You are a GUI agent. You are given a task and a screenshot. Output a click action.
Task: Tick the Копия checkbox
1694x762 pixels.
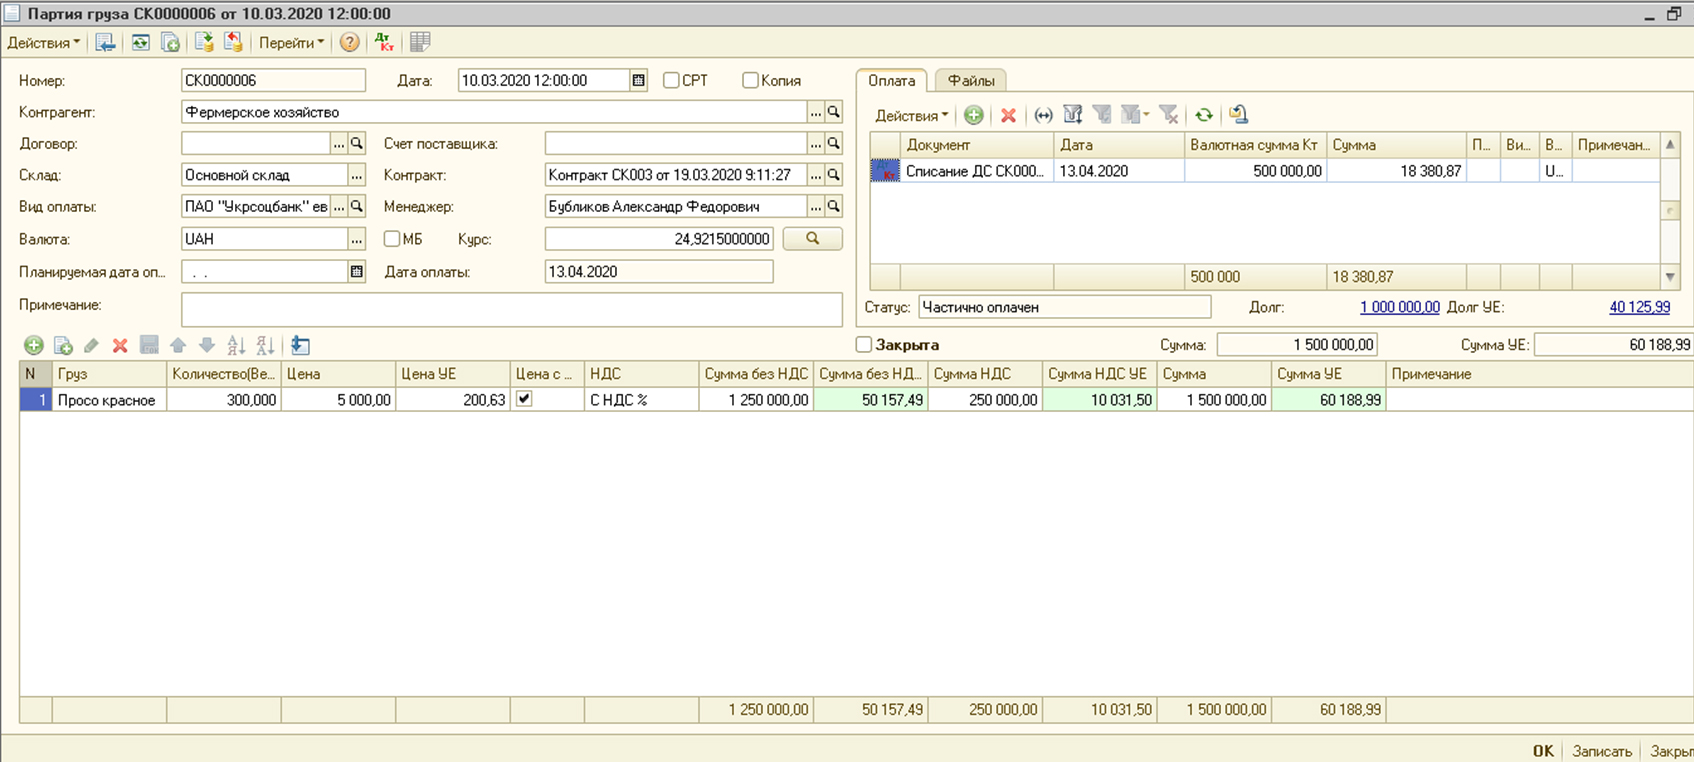750,80
